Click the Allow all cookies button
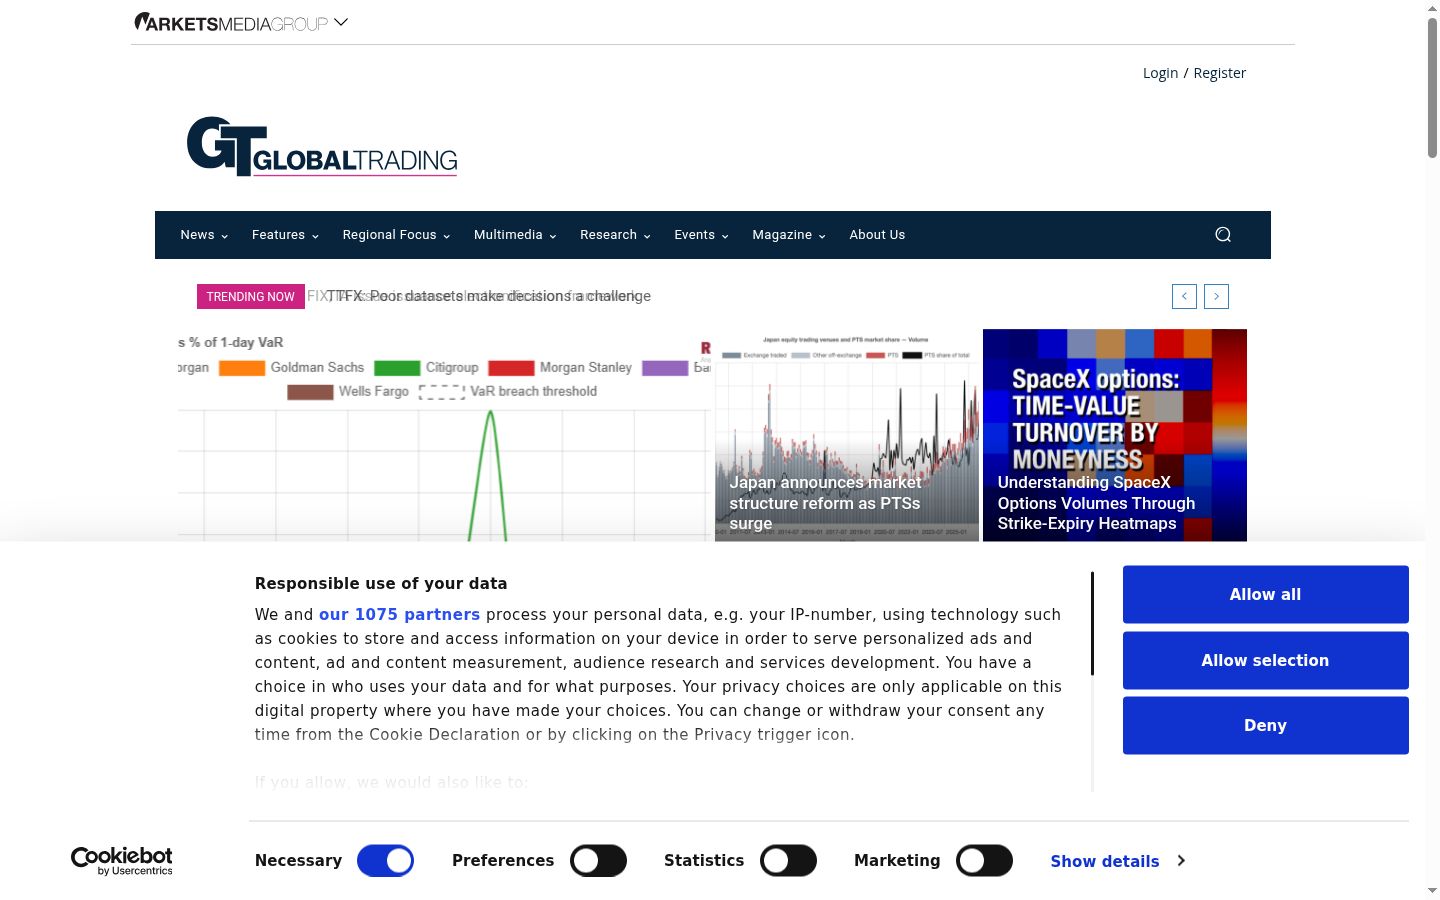Image resolution: width=1440 pixels, height=900 pixels. pyautogui.click(x=1265, y=594)
